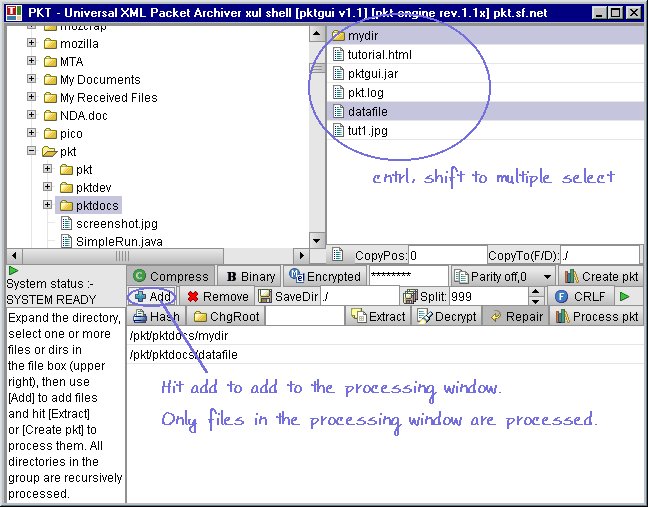Click the Repair button
The width and height of the screenshot is (648, 507).
pyautogui.click(x=516, y=317)
